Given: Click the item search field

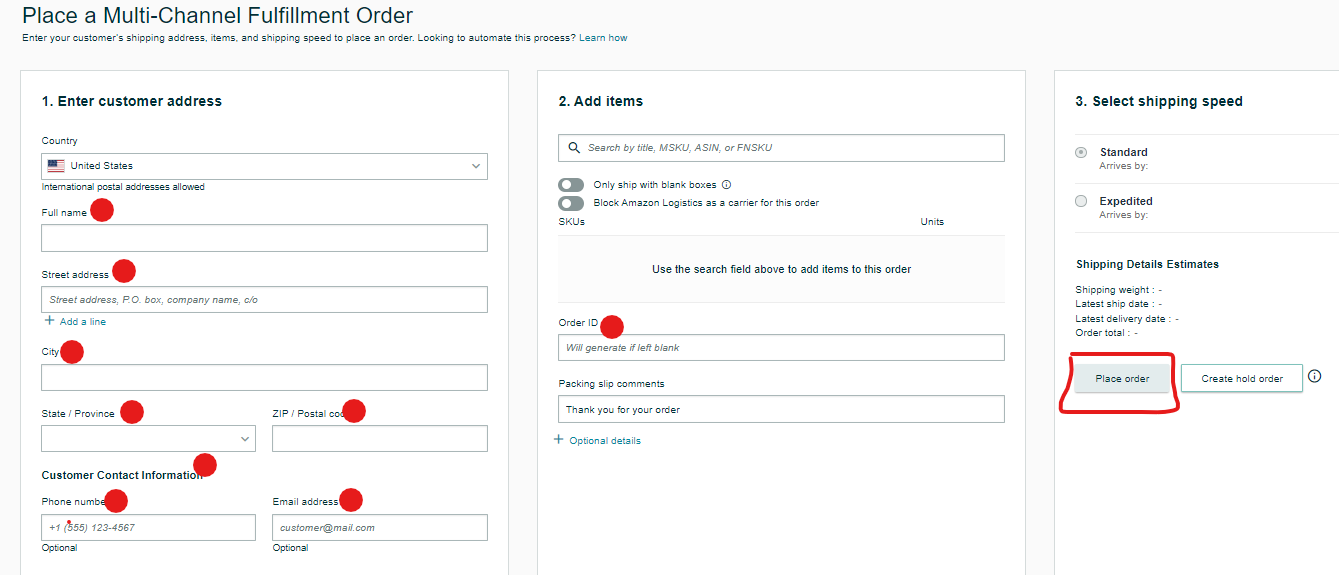Looking at the screenshot, I should click(x=781, y=148).
